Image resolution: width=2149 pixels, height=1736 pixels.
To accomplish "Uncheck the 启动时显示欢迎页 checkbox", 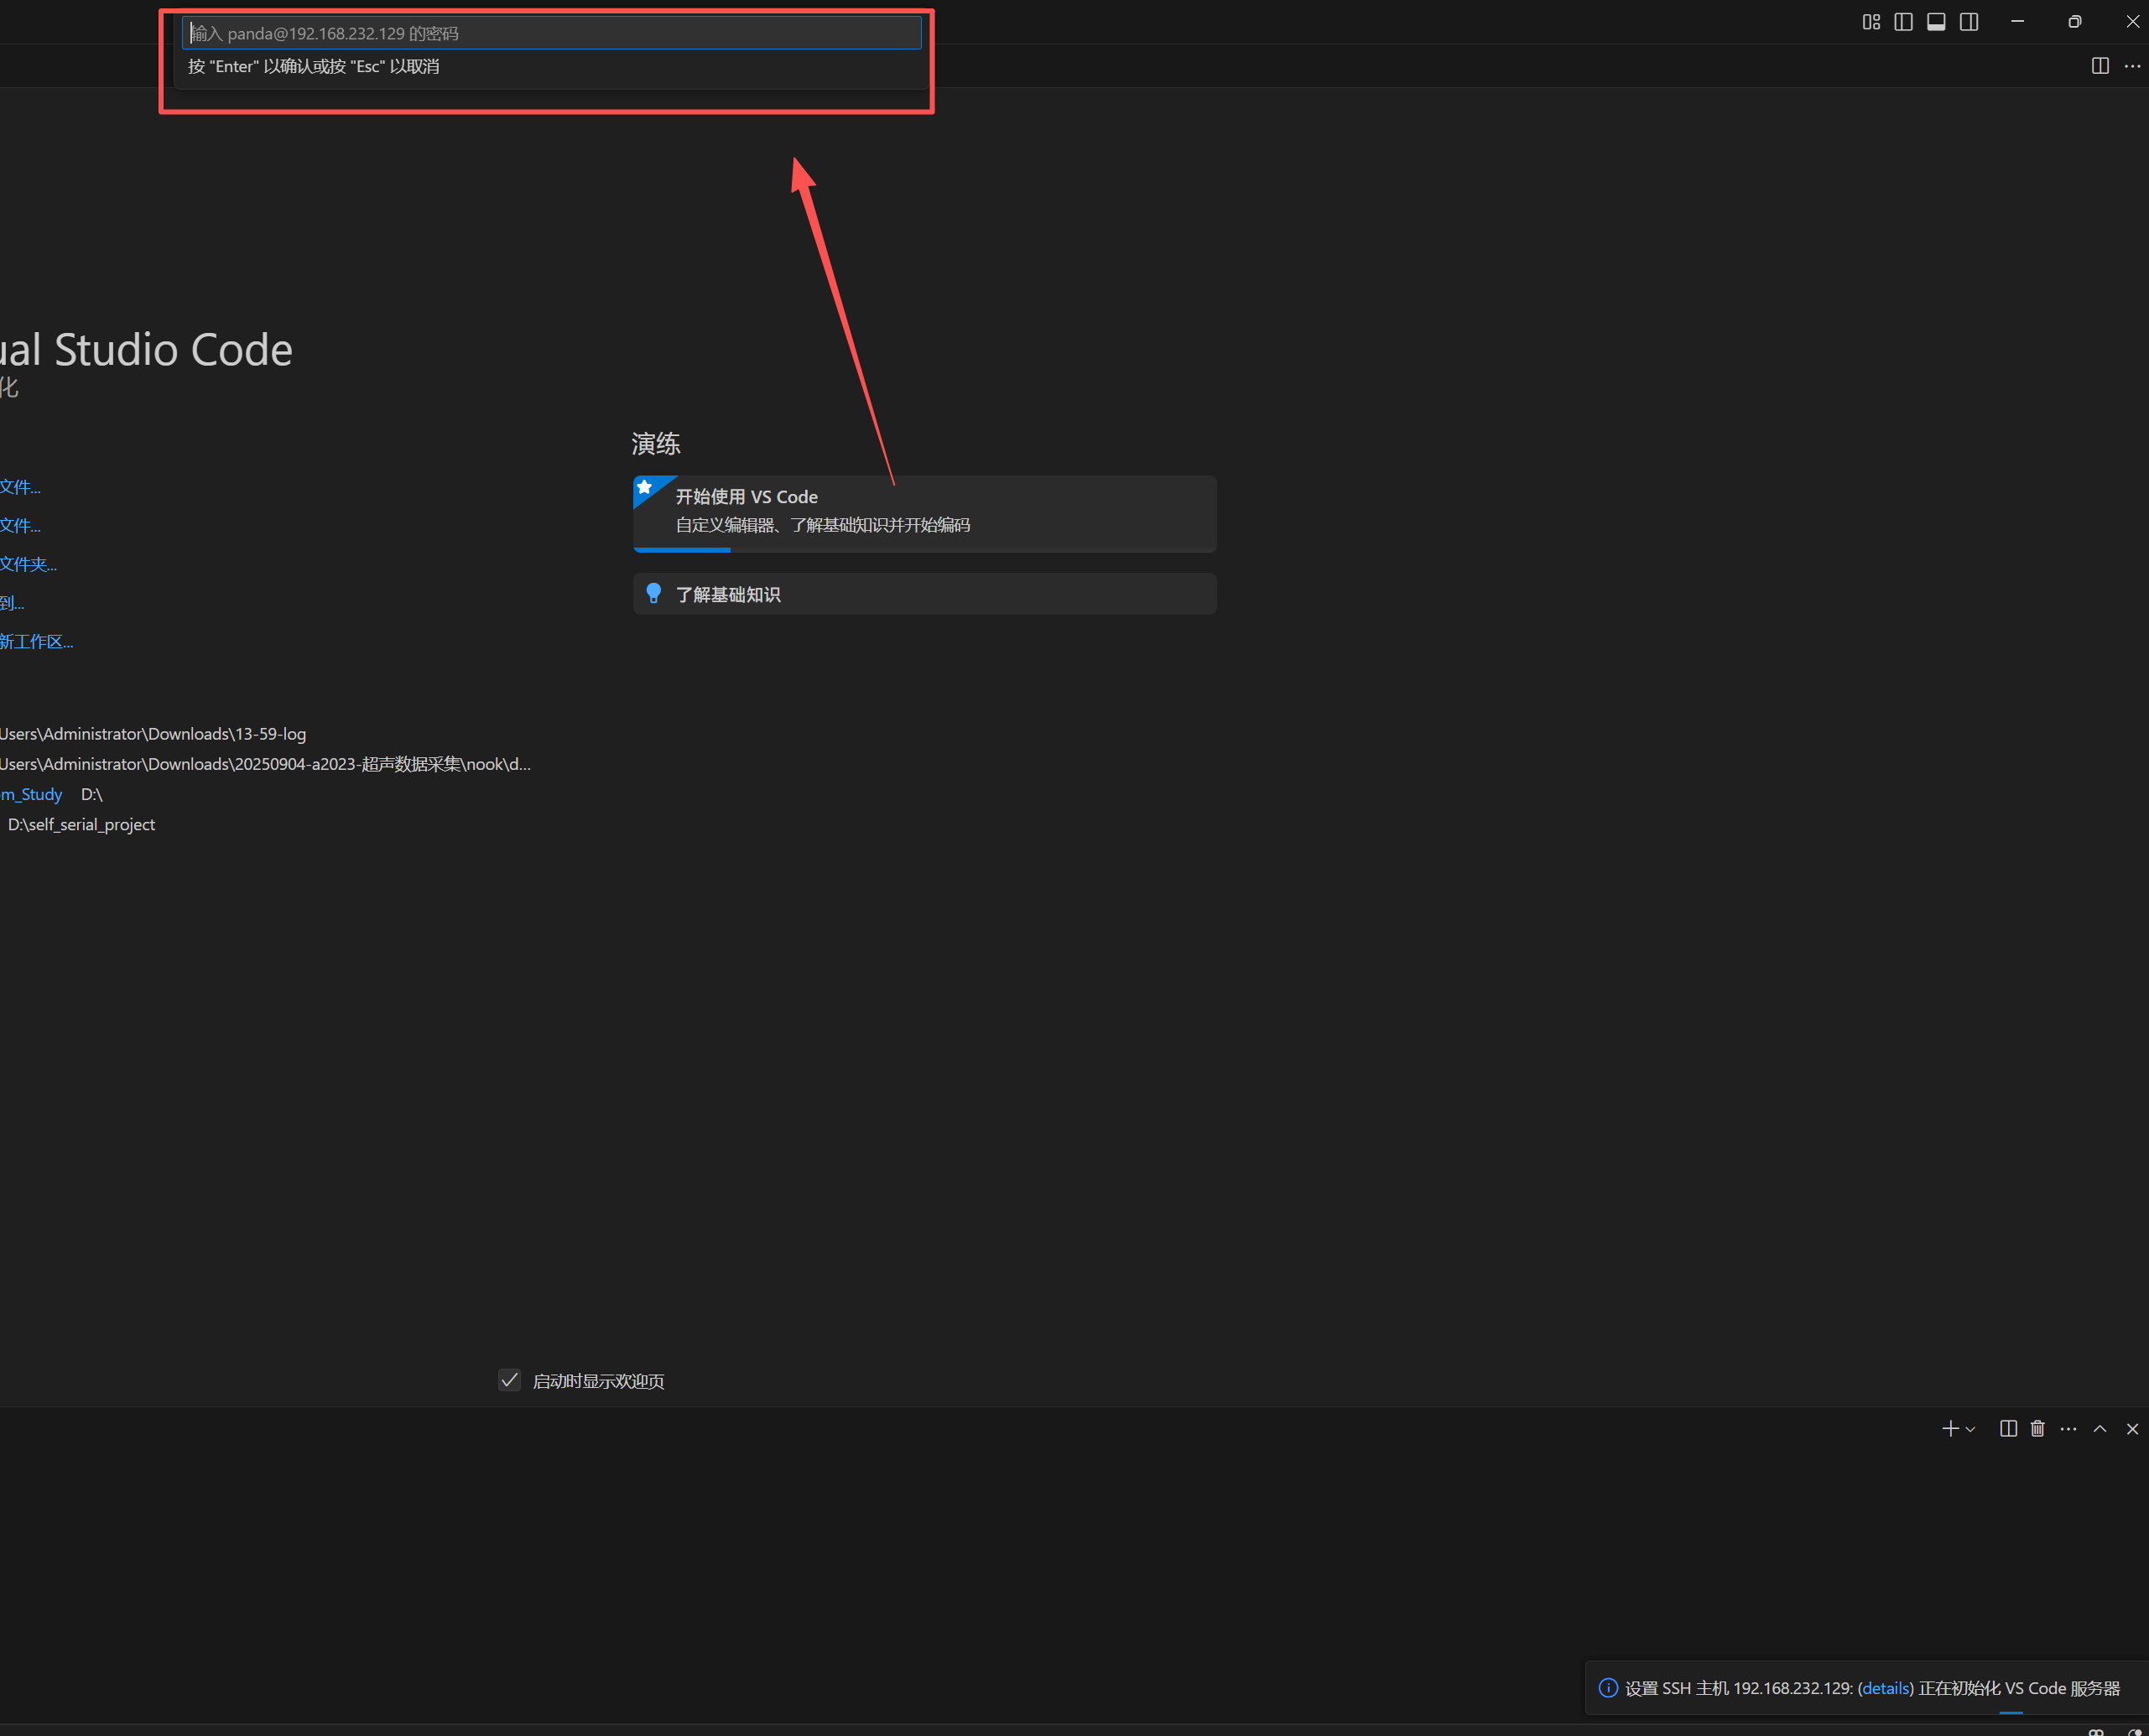I will click(x=509, y=1381).
